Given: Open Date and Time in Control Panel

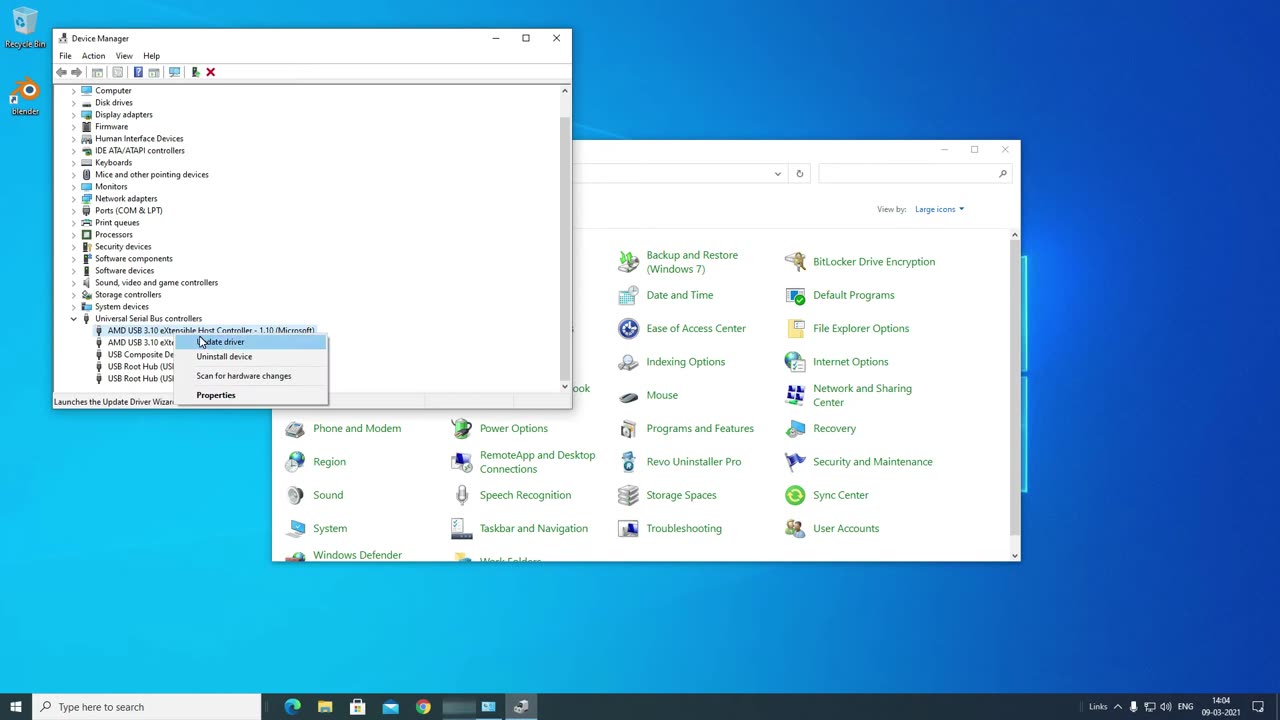Looking at the screenshot, I should pos(680,295).
